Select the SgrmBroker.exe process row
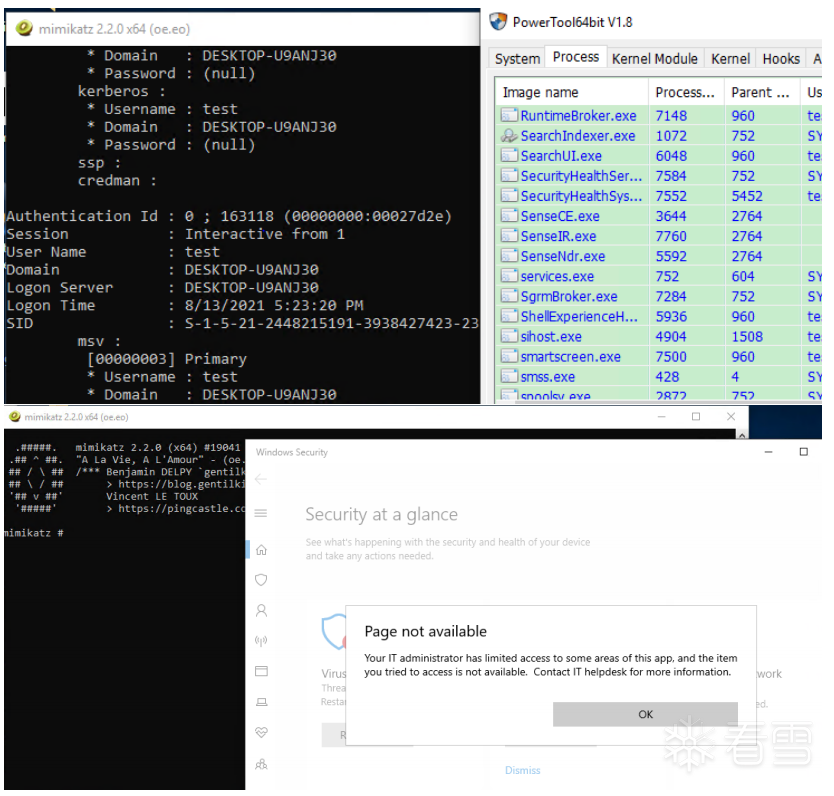Screen dimensions: 834x796 [660, 296]
